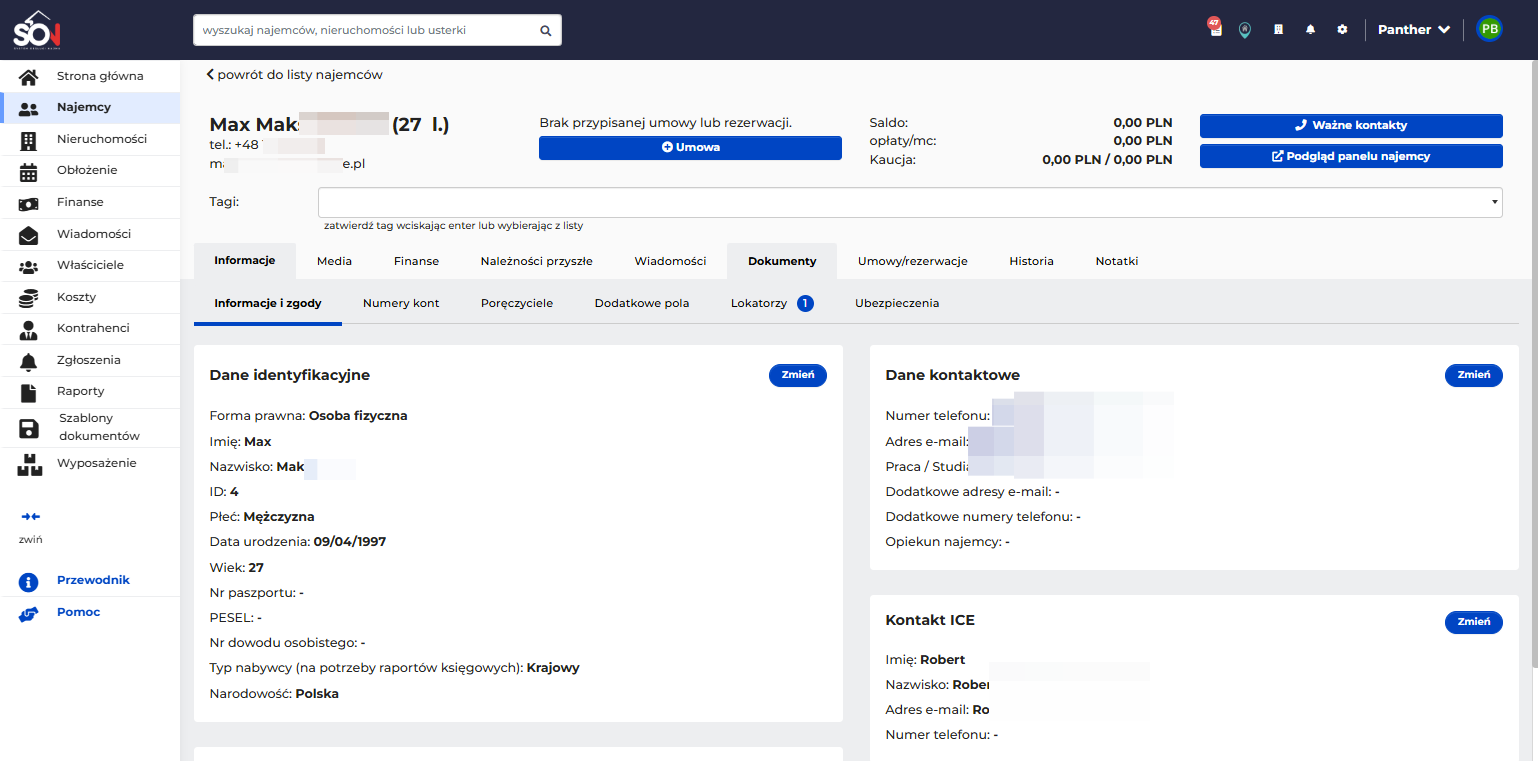The image size is (1538, 761).
Task: Select the Ubezpieczenia sub-tab
Action: [897, 303]
